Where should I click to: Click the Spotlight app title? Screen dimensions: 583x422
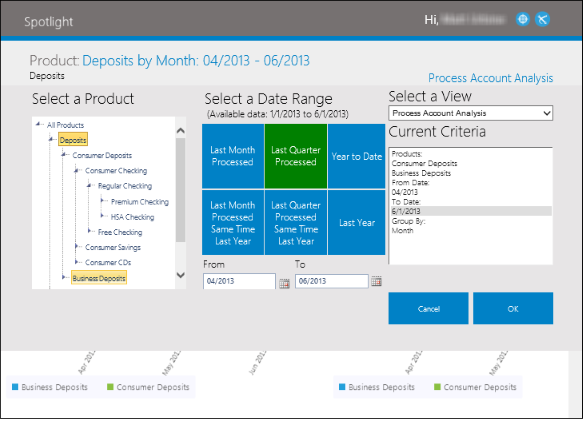tap(48, 22)
